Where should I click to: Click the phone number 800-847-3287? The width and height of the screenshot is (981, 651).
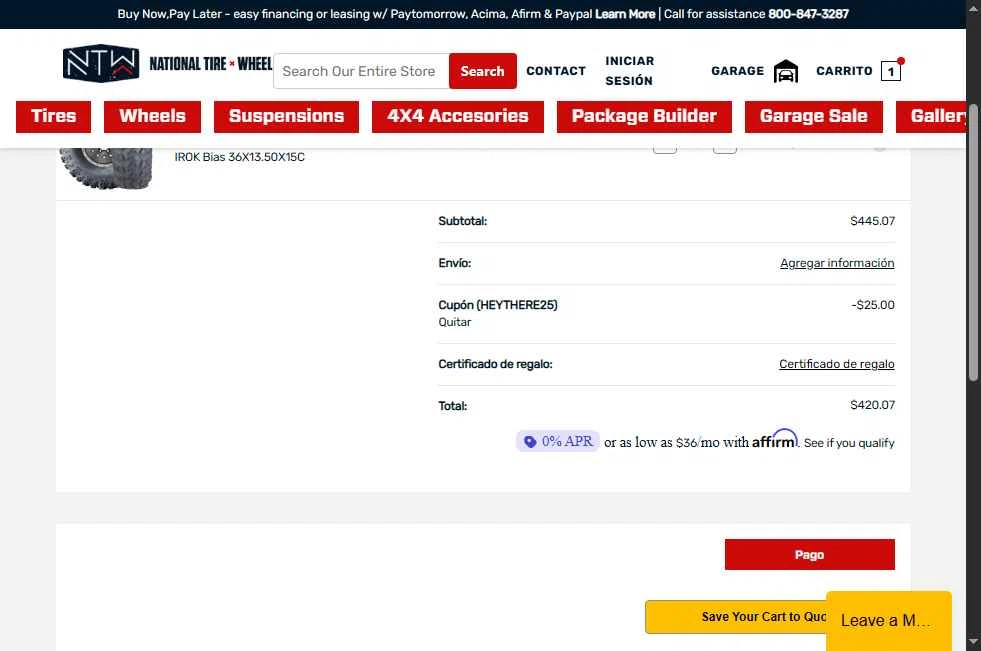(x=808, y=14)
